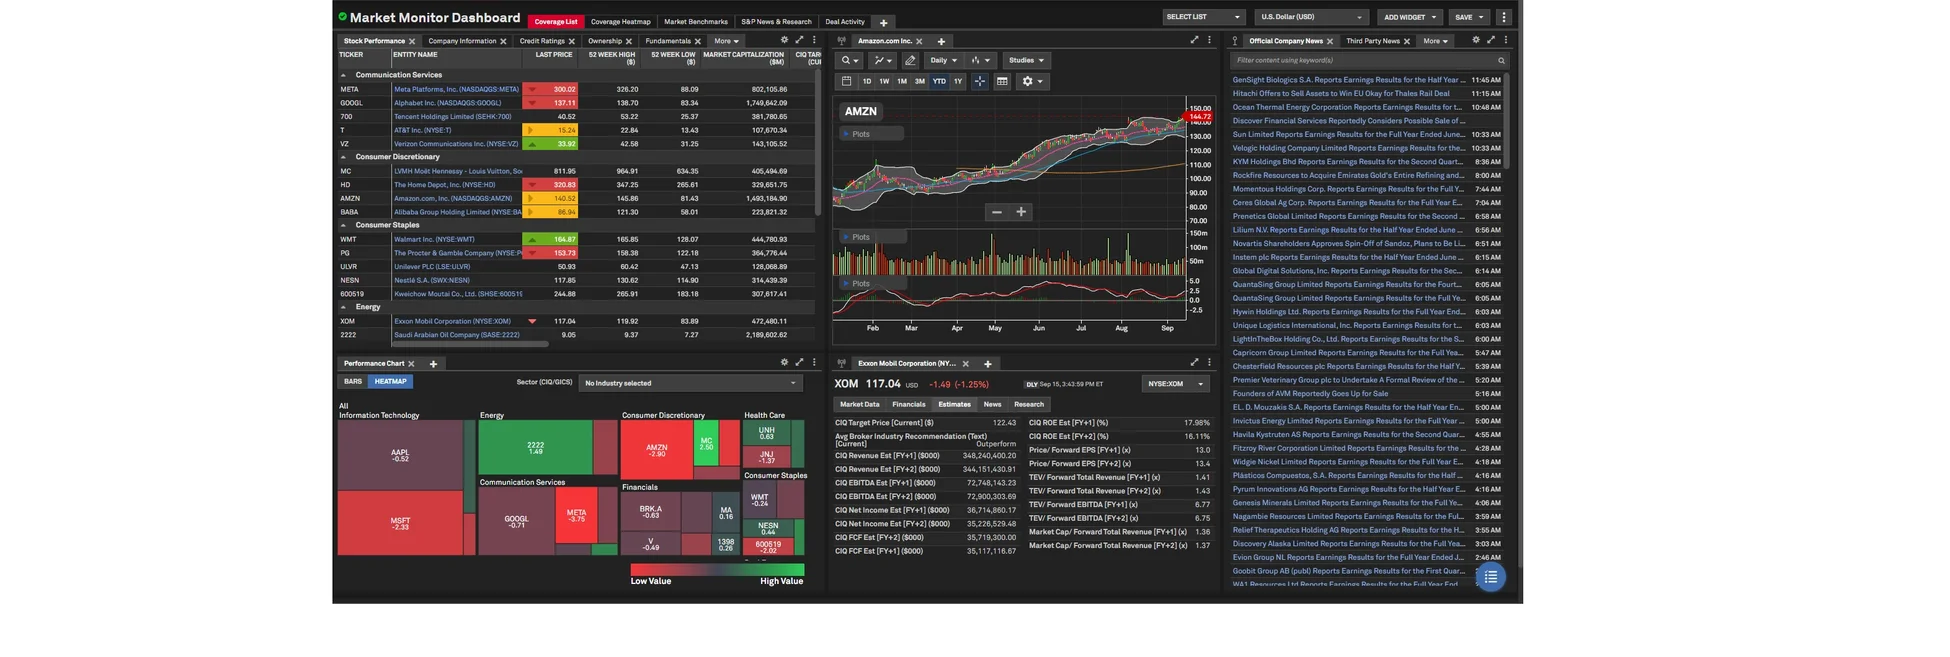Open Stock Performance widget settings gear
This screenshot has height=657, width=1950.
pyautogui.click(x=784, y=40)
